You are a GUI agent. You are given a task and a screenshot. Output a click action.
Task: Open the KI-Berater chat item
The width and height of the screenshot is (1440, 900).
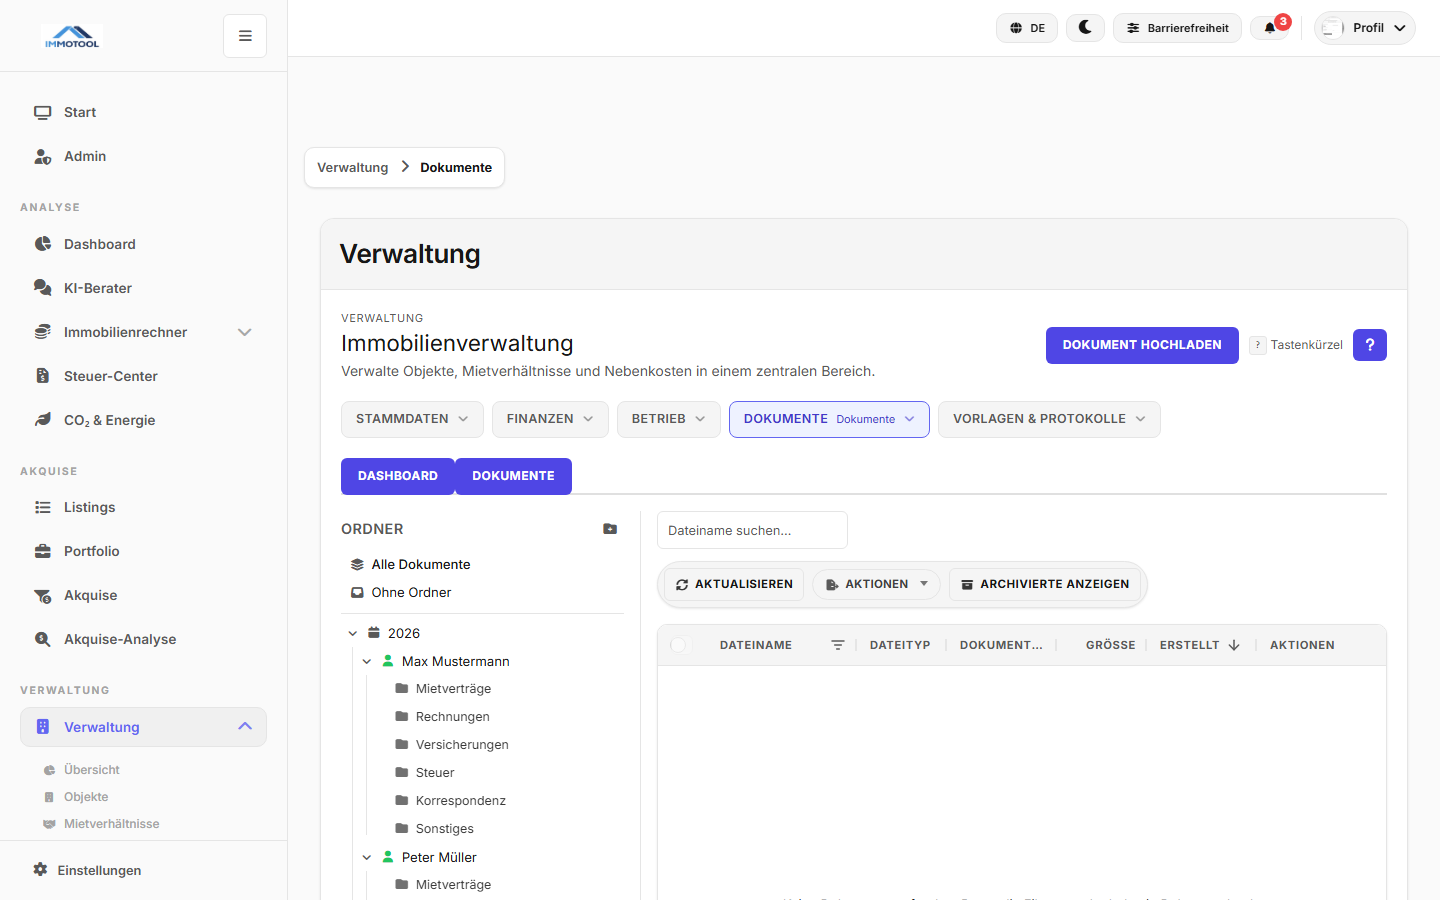tap(98, 288)
